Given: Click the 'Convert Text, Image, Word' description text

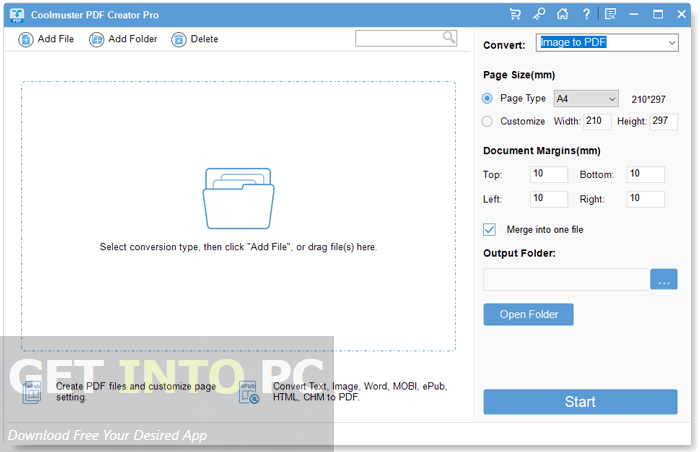Looking at the screenshot, I should coord(360,392).
